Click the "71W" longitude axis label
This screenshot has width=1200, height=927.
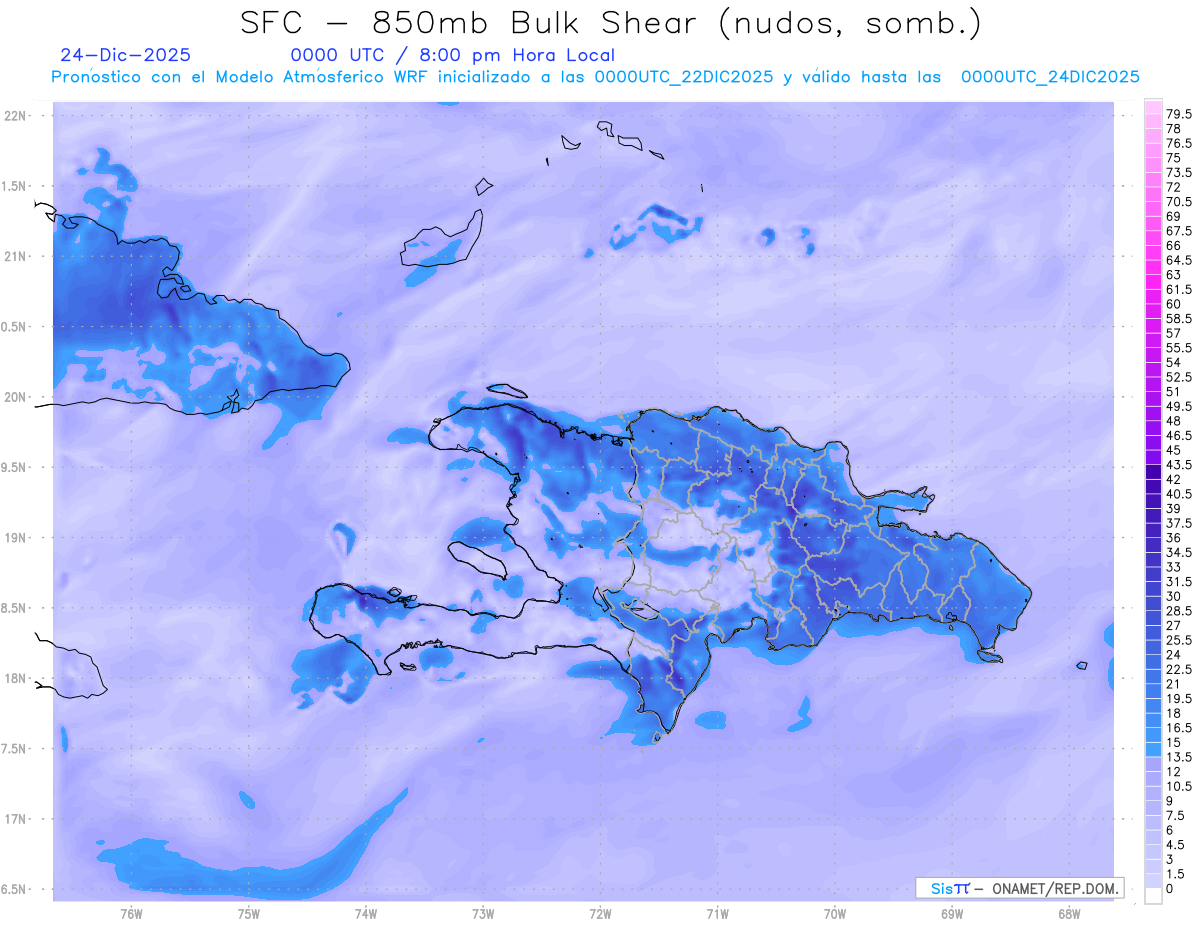click(x=717, y=913)
